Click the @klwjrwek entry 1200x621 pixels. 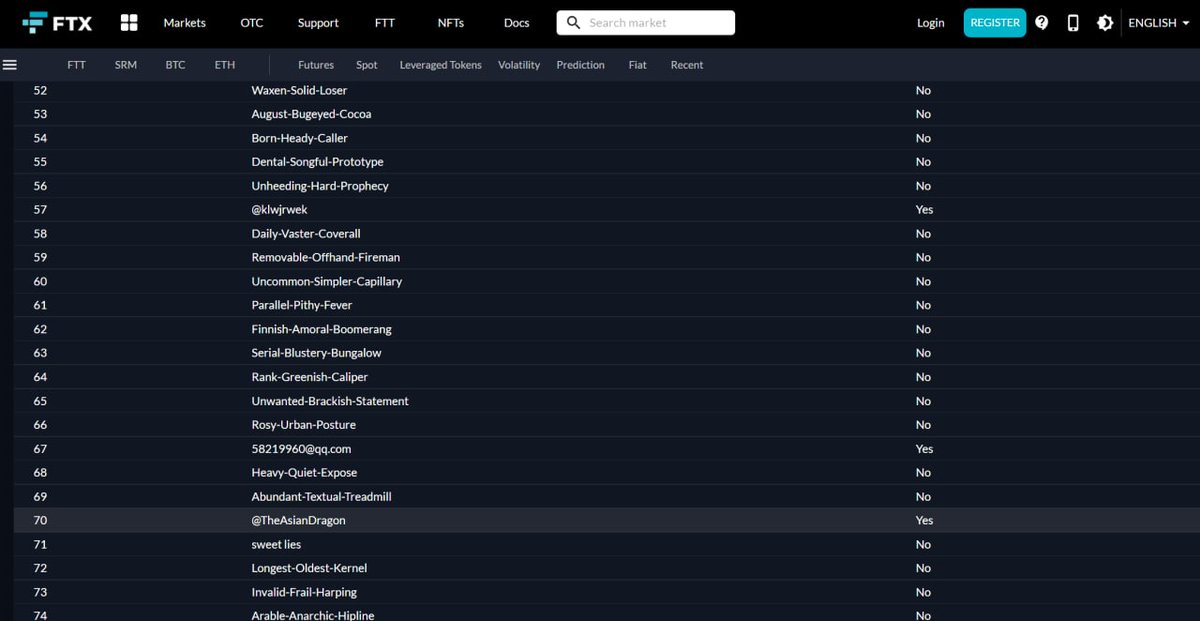point(279,210)
